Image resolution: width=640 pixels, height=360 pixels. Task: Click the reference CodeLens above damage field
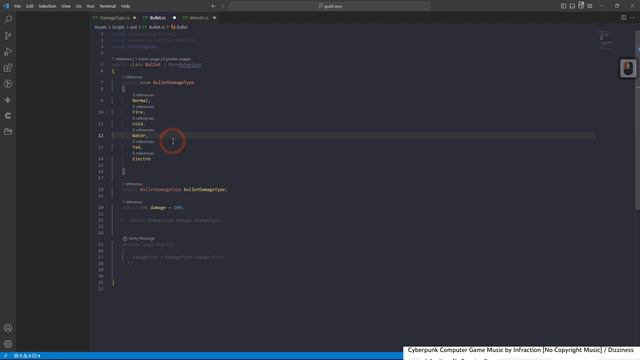132,202
